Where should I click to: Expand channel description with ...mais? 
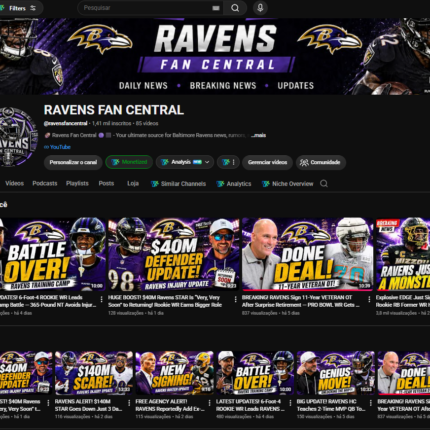(x=258, y=135)
